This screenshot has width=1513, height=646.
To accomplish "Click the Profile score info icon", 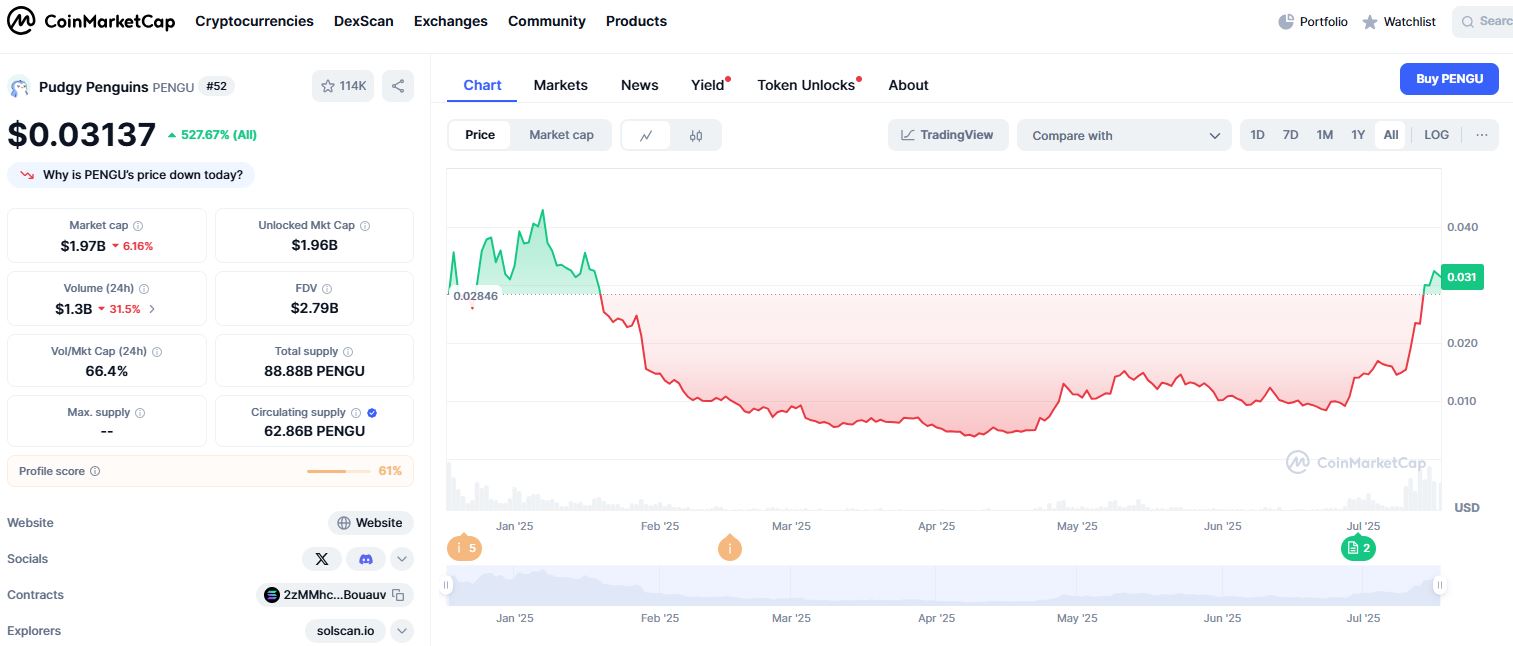I will point(95,471).
